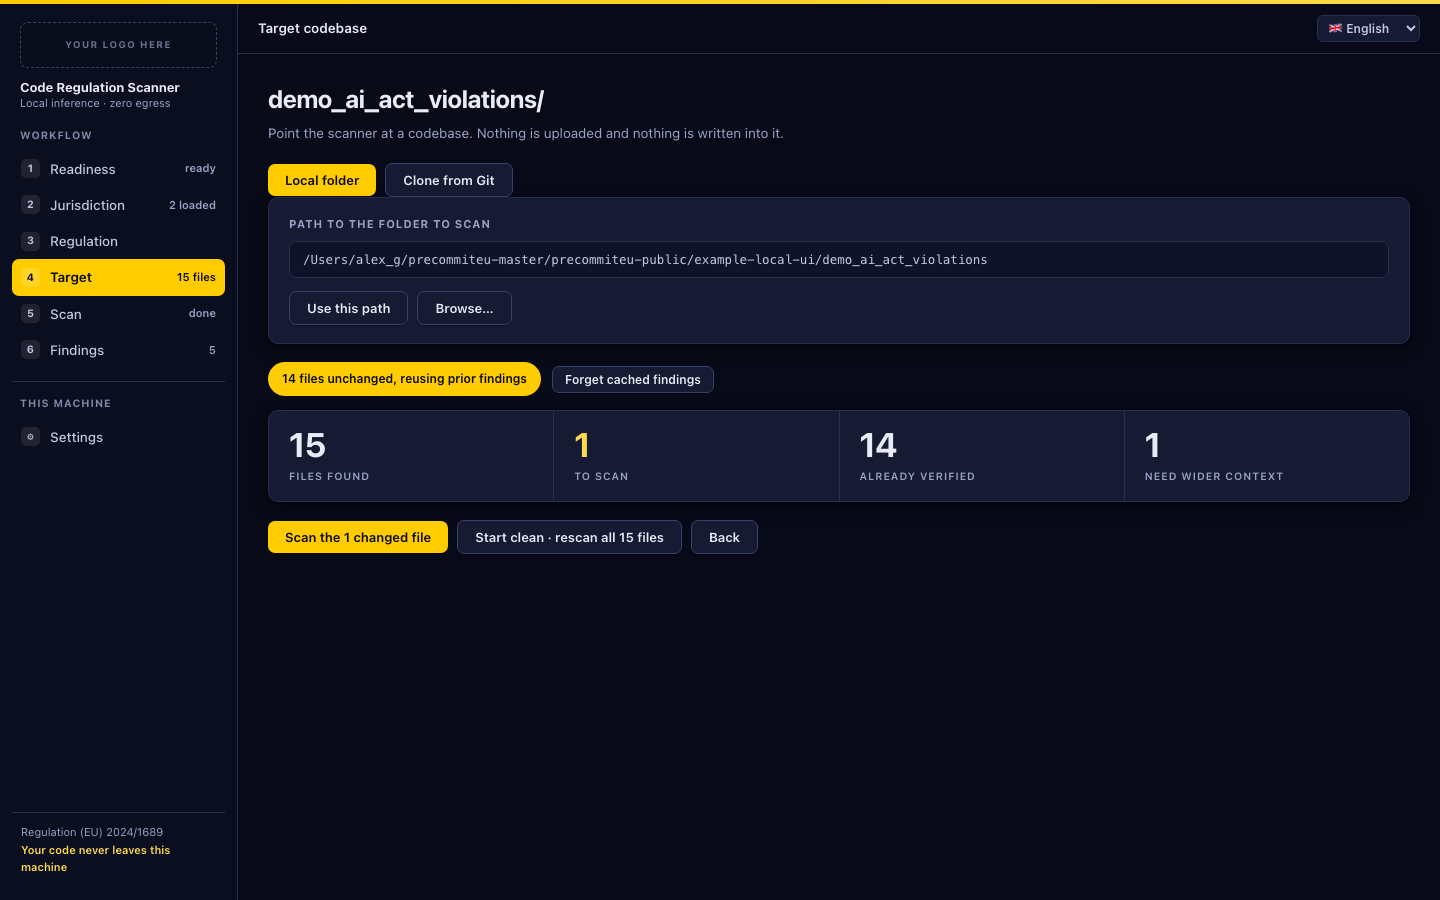This screenshot has height=900, width=1440.
Task: View the Findings step
Action: 118,350
